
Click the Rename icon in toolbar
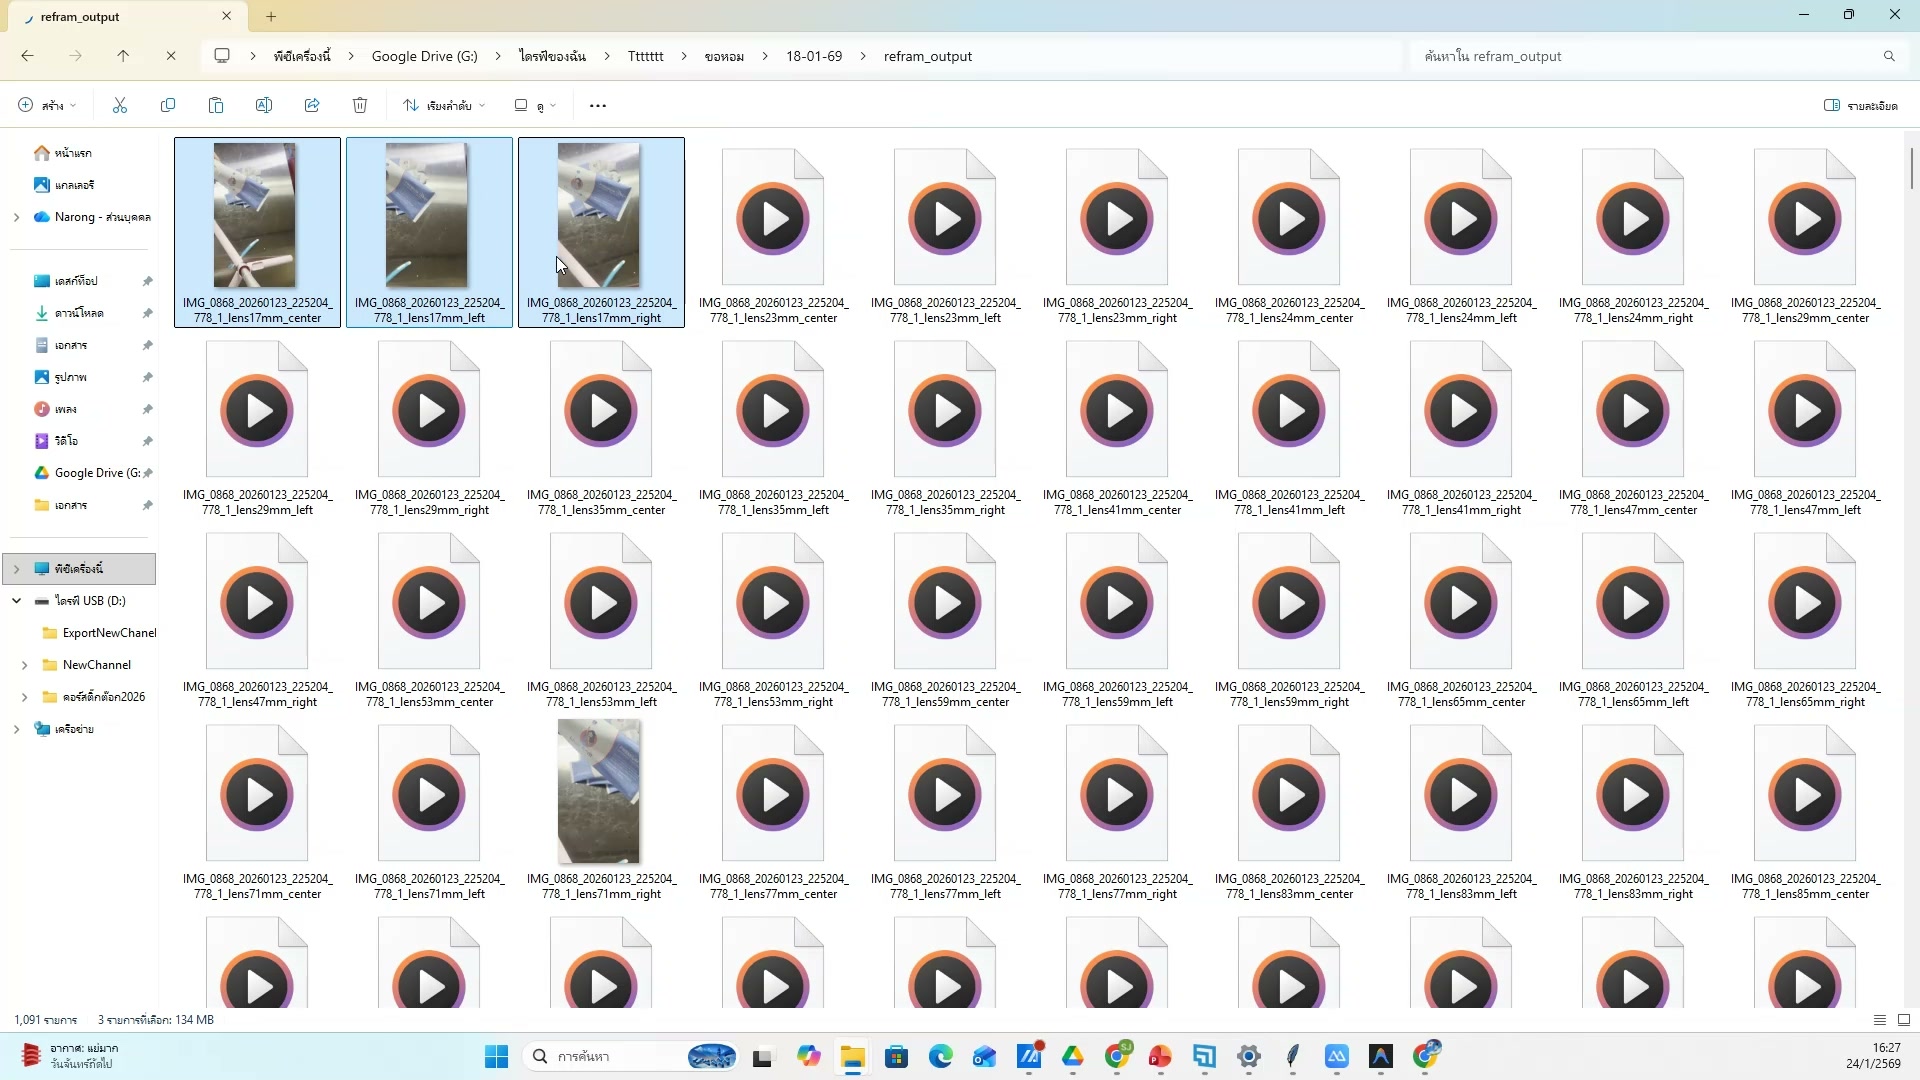coord(264,105)
